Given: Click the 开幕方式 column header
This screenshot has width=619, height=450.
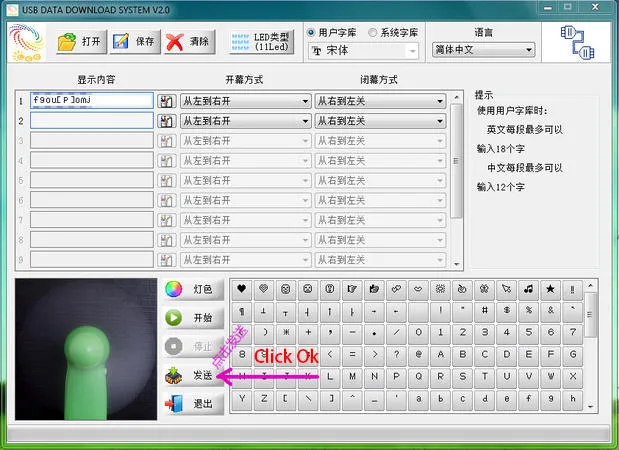Looking at the screenshot, I should tap(244, 80).
